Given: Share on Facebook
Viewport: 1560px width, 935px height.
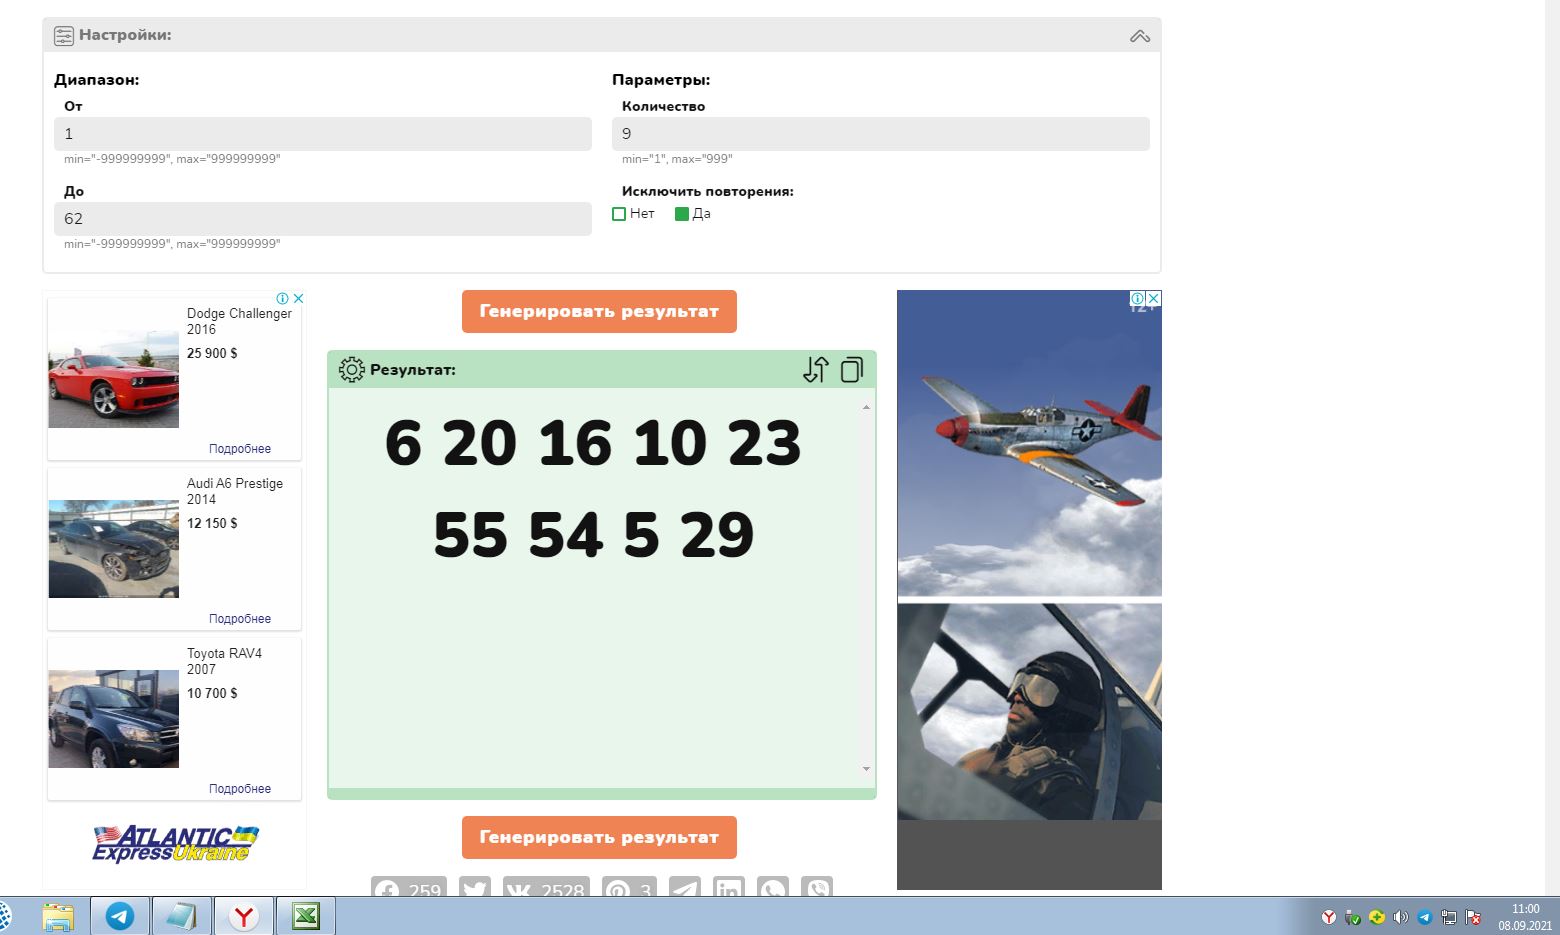Looking at the screenshot, I should coord(409,888).
